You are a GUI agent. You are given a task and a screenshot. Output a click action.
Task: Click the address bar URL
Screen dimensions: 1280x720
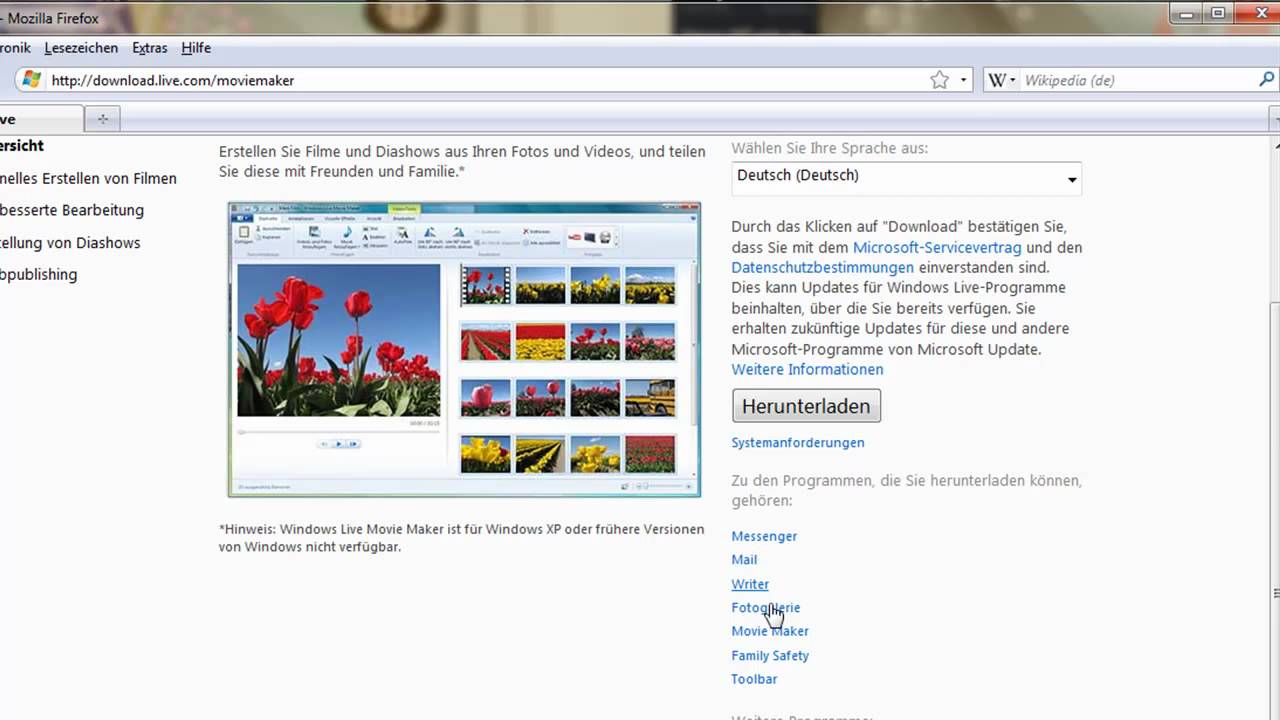173,80
